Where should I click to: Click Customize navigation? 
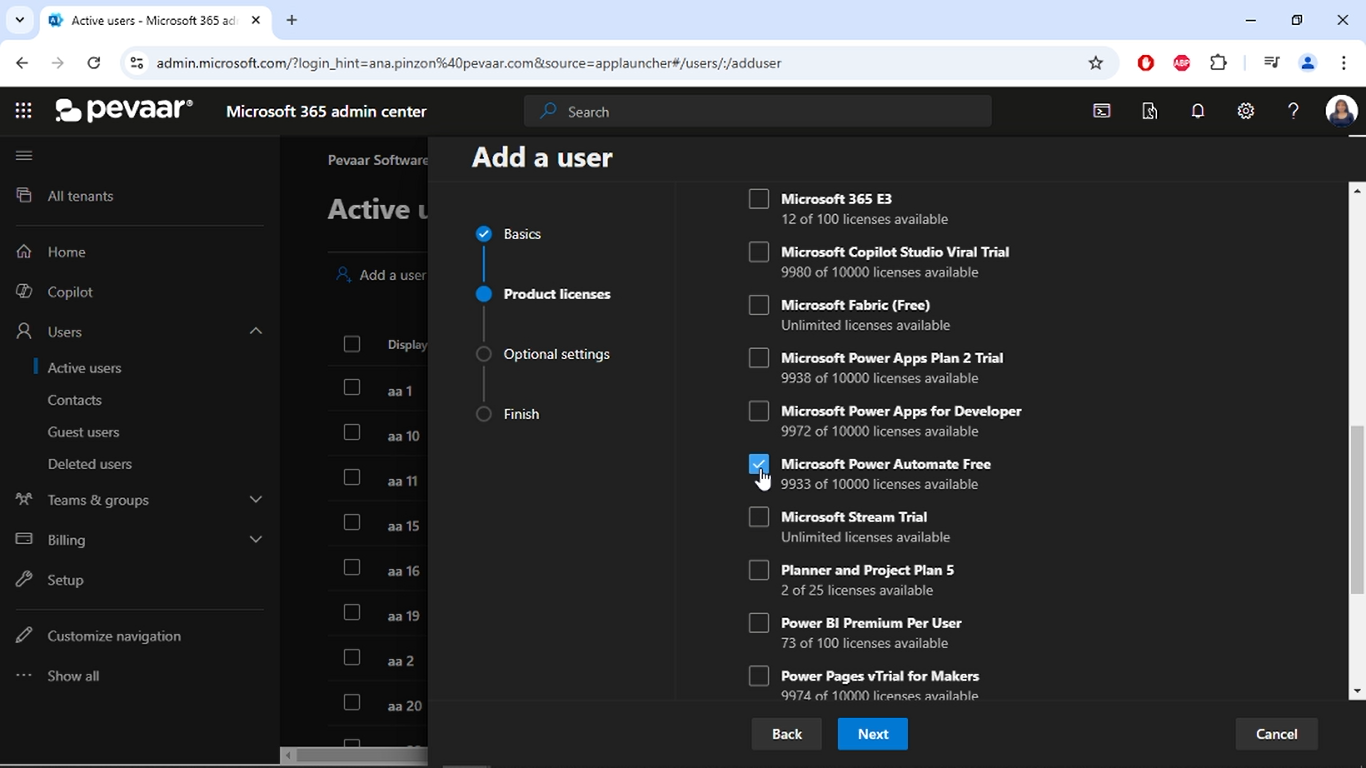pos(114,636)
